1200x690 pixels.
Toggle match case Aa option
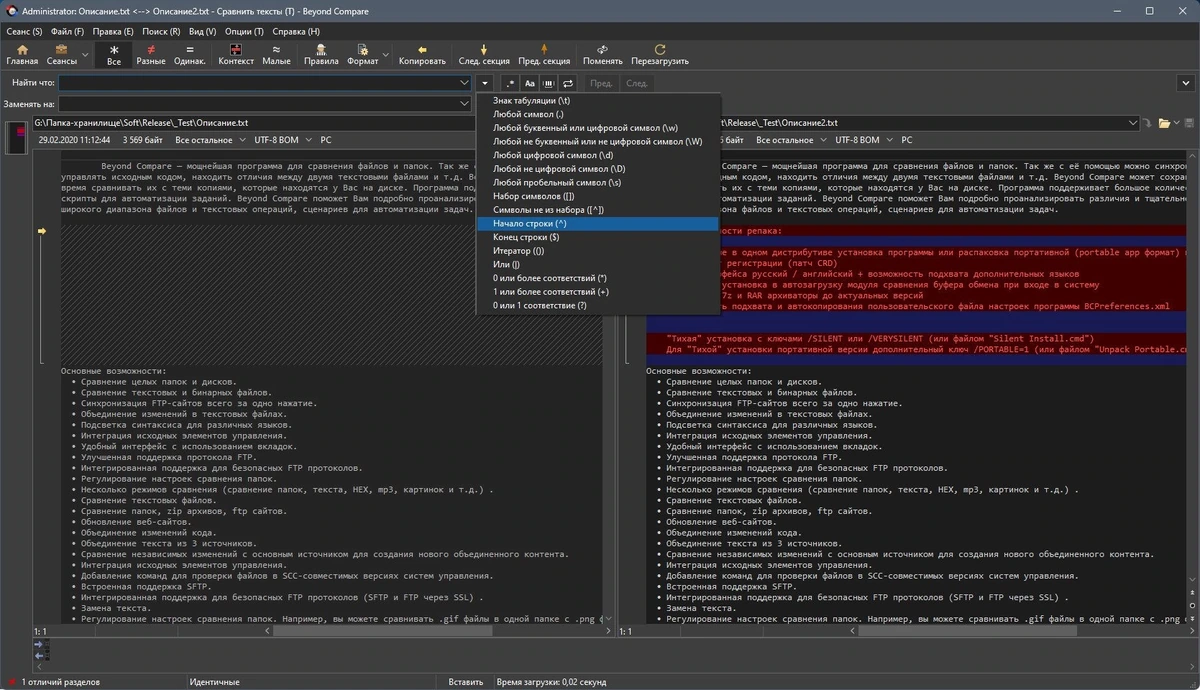(530, 84)
